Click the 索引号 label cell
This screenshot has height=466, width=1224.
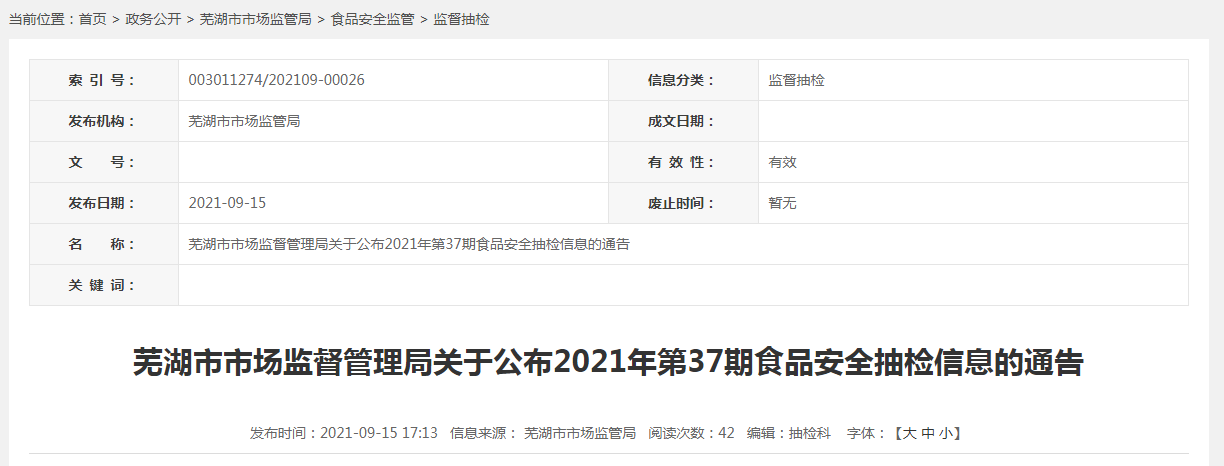point(104,80)
